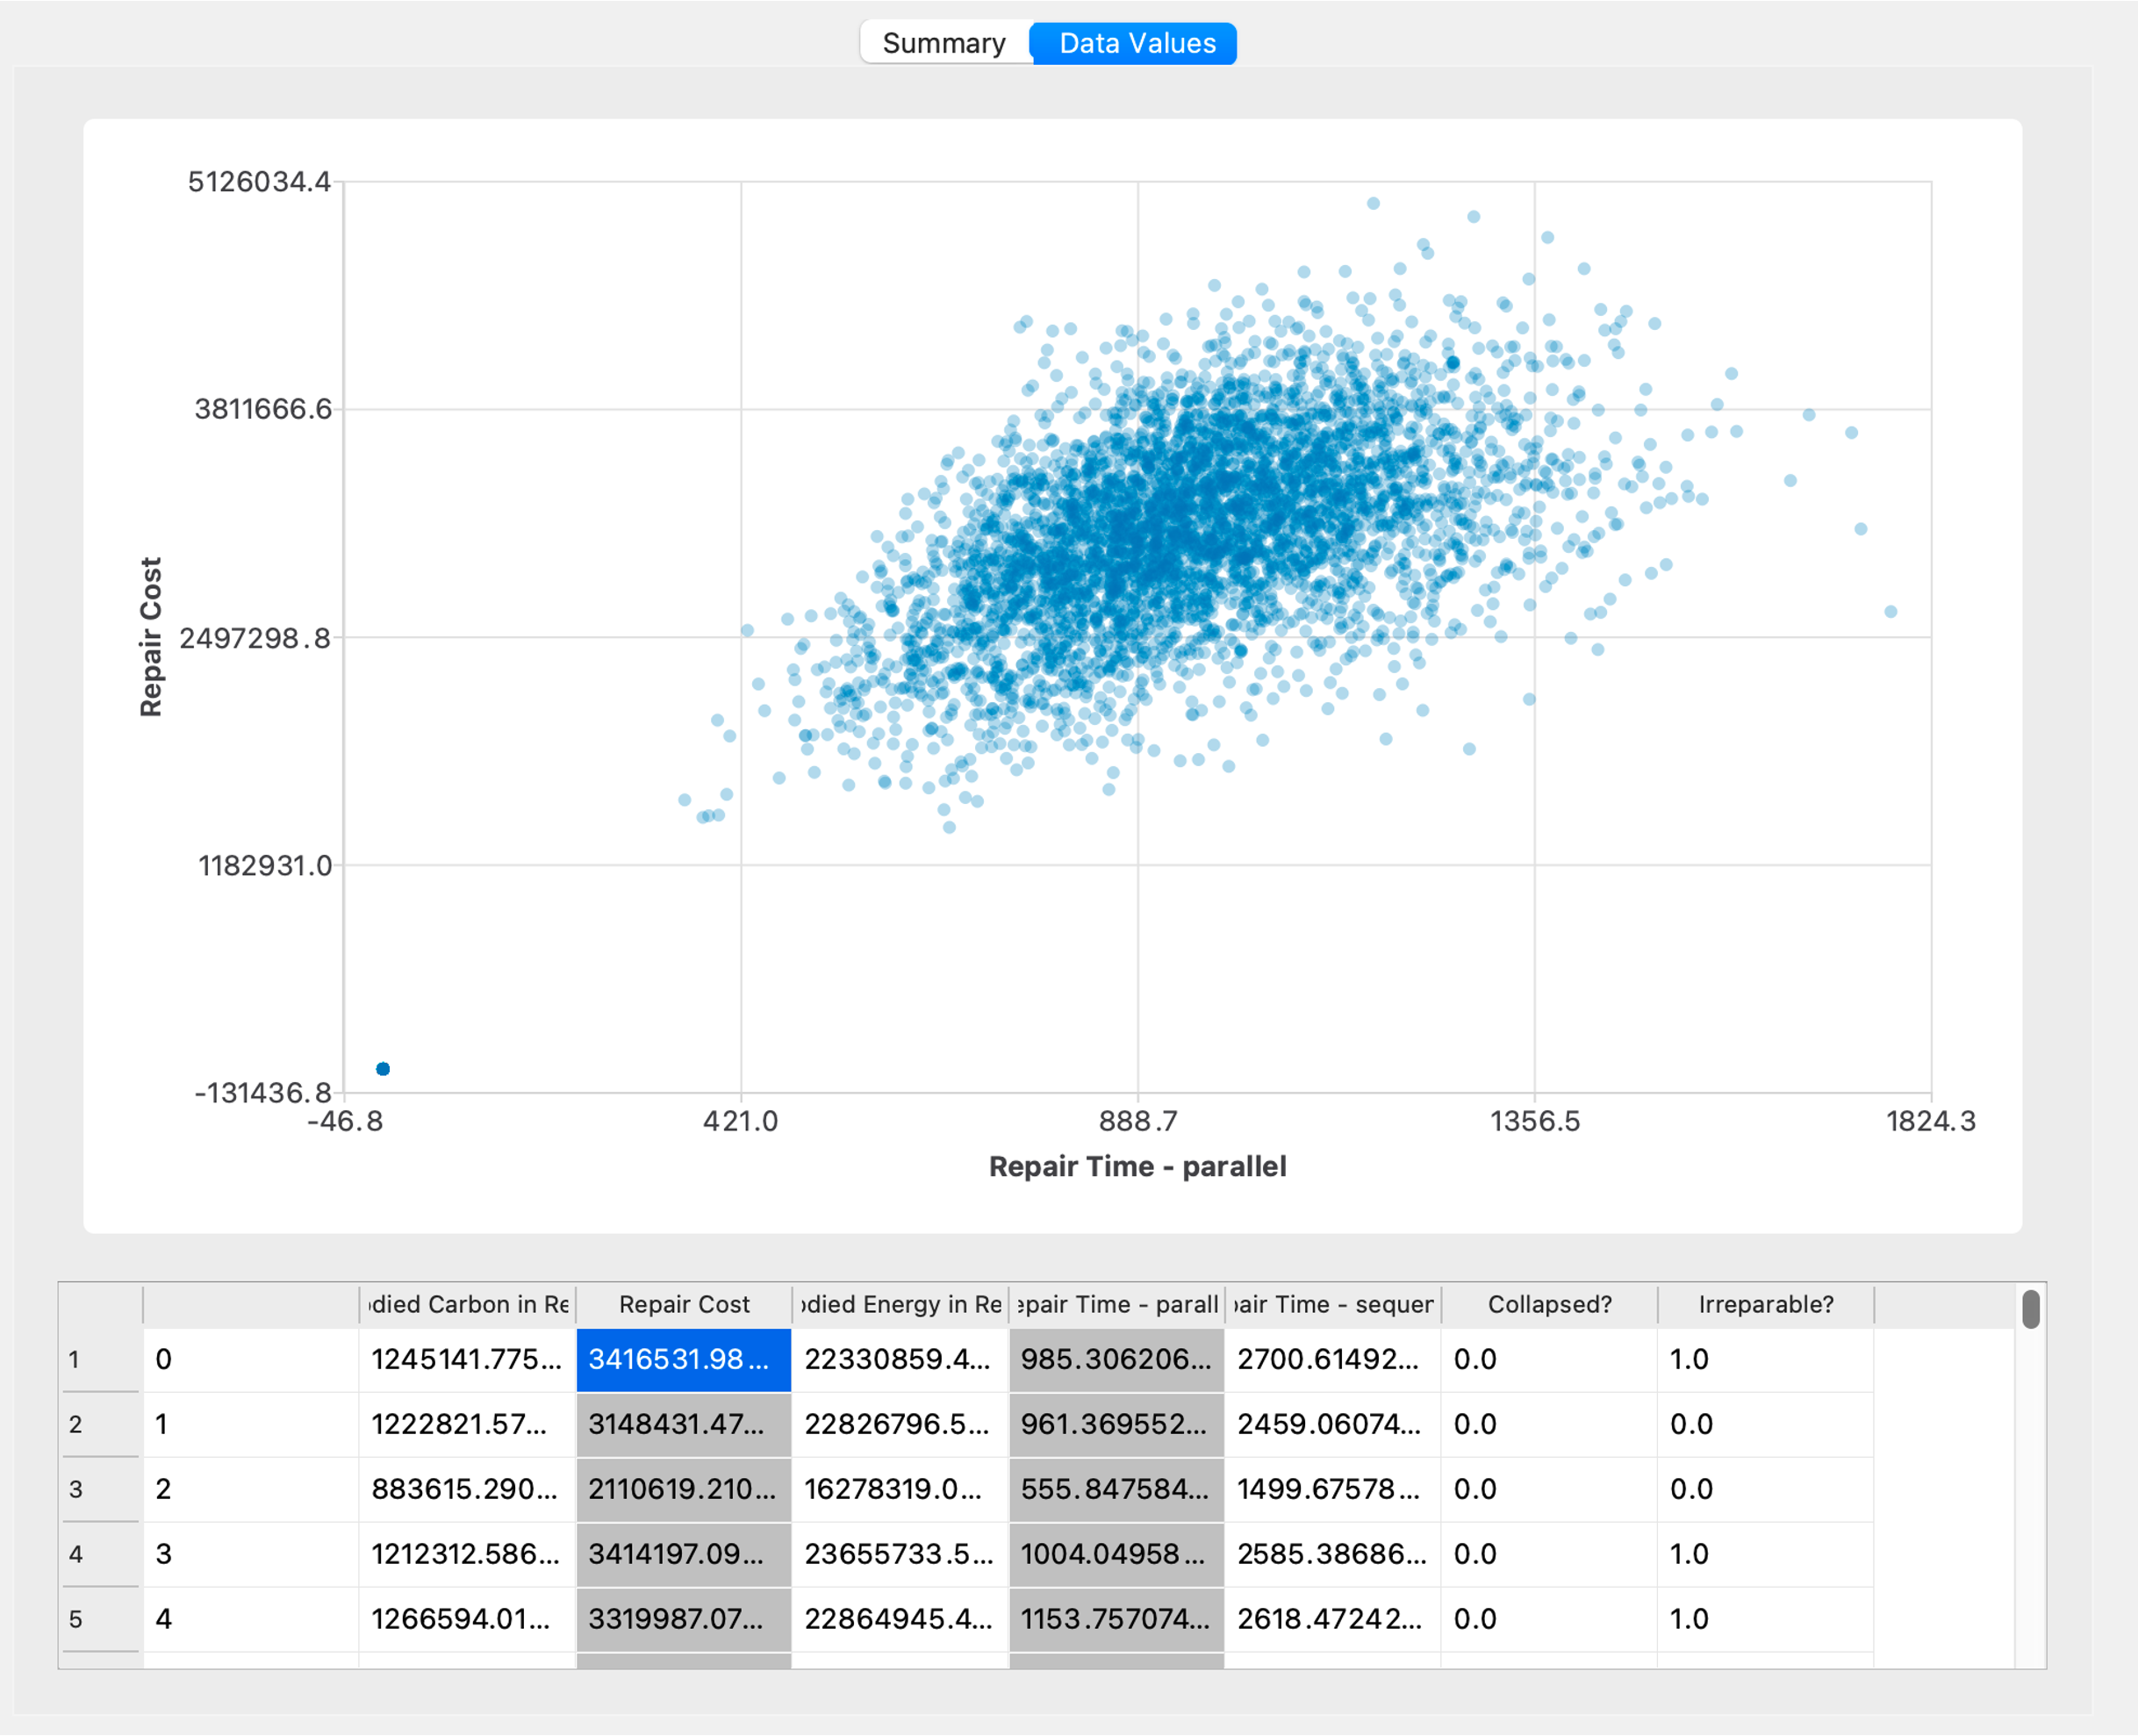
Task: Select carbon cell 1212312.586
Action: click(468, 1554)
